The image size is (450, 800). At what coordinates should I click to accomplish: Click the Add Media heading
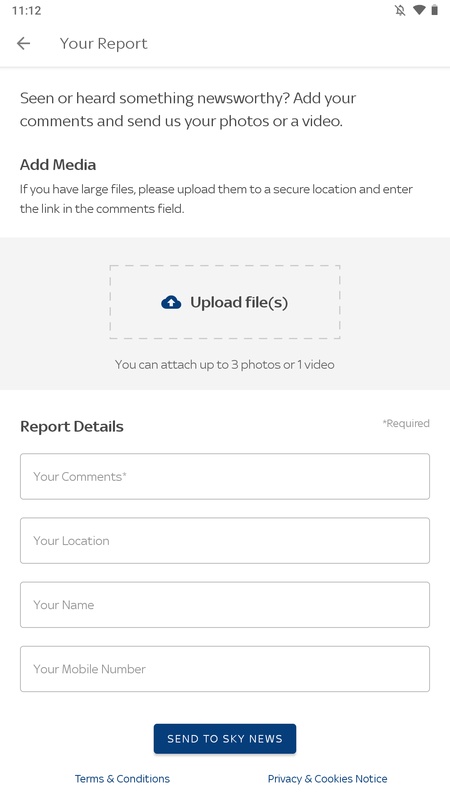(x=58, y=165)
